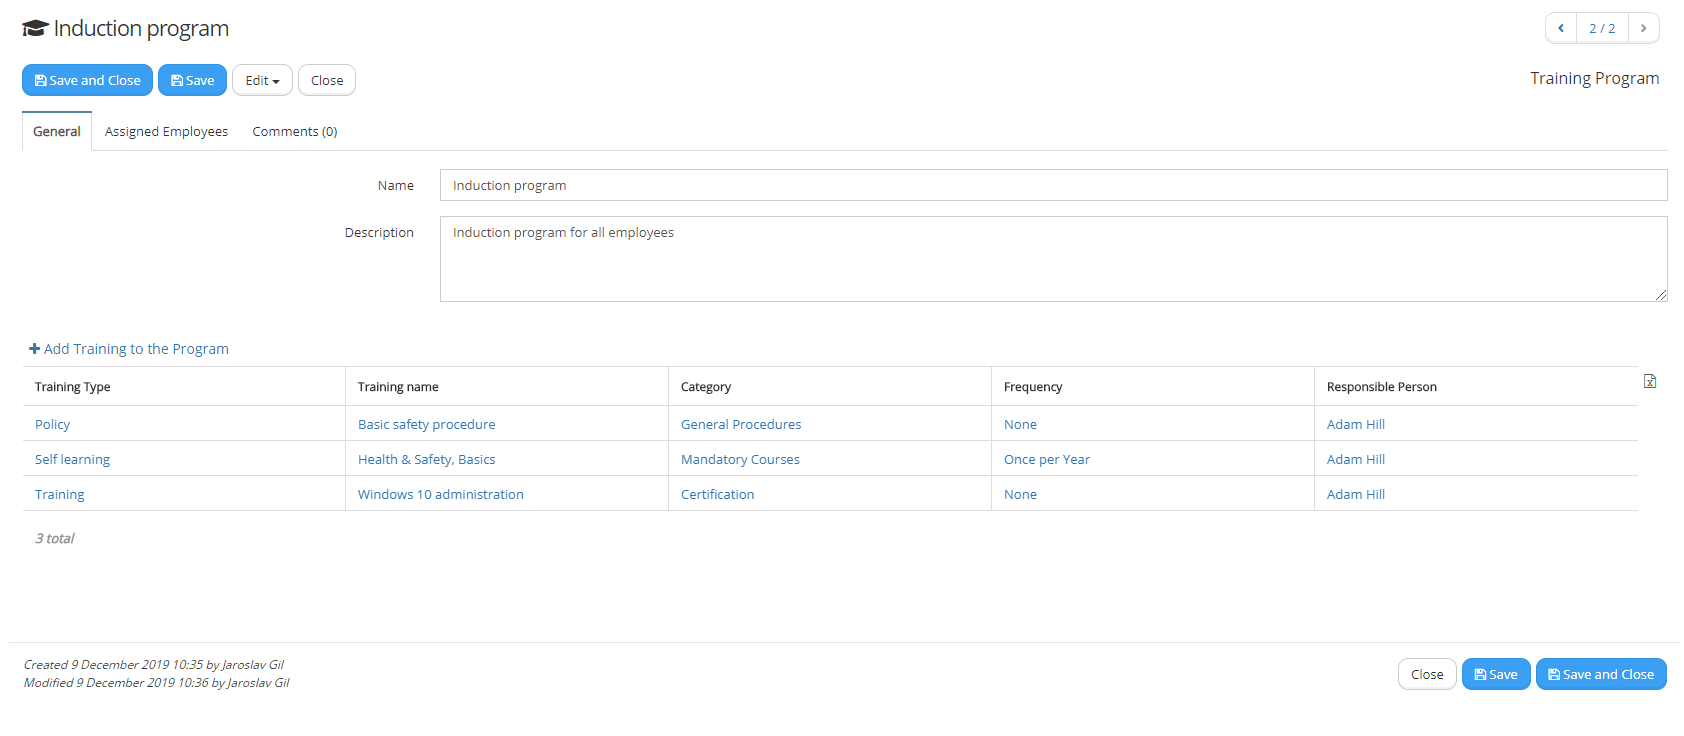Click Once per Year frequency link
Viewport: 1684px width, 736px height.
(x=1047, y=459)
